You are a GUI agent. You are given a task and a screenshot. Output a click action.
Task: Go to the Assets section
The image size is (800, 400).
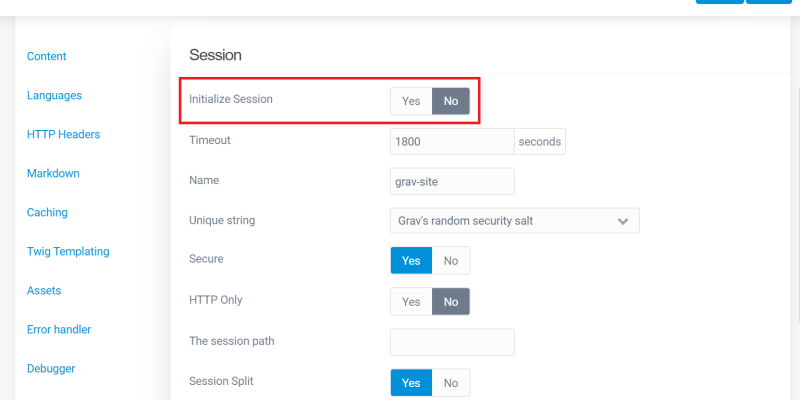pyautogui.click(x=44, y=290)
